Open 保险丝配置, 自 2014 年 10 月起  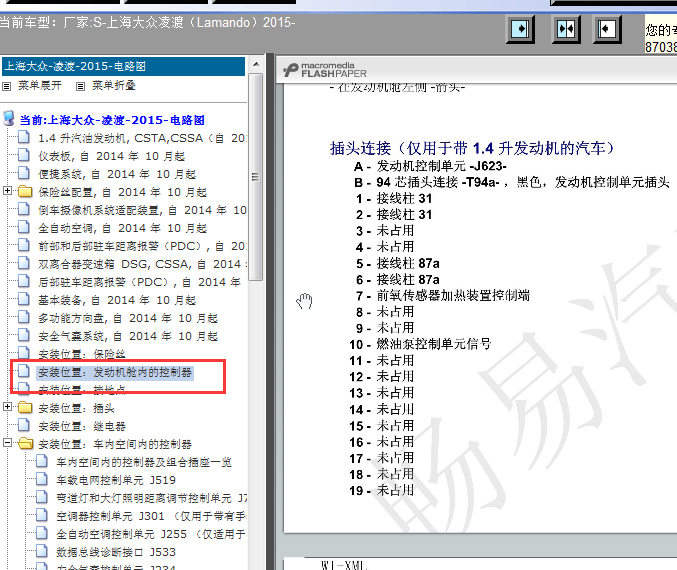[x=123, y=192]
